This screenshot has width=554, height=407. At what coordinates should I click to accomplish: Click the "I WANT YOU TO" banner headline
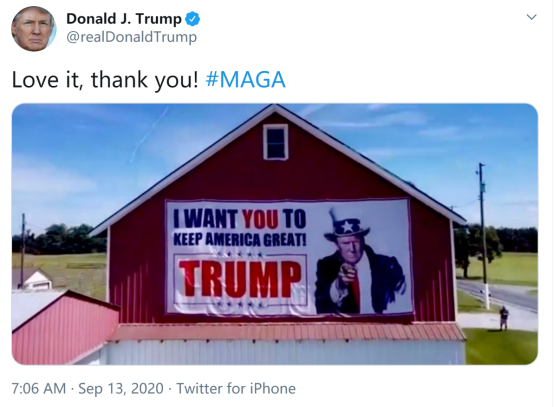240,219
